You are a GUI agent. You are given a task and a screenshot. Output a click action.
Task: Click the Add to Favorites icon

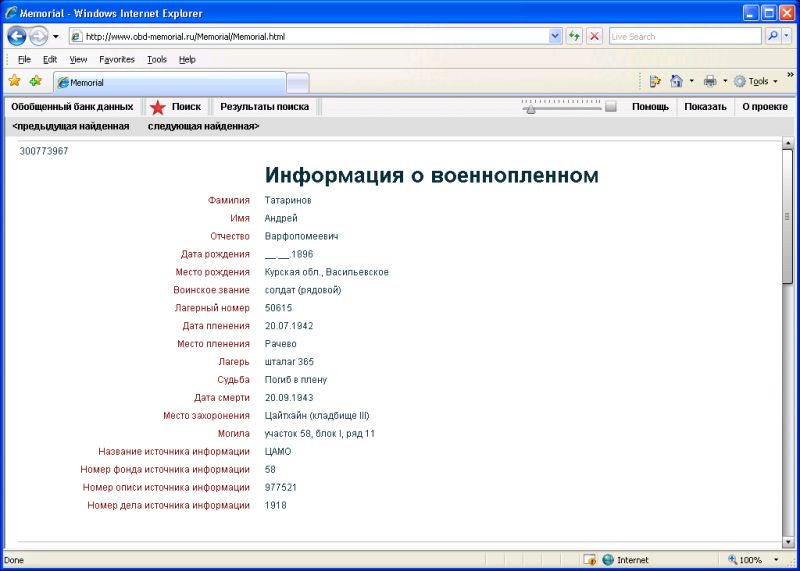tap(35, 81)
